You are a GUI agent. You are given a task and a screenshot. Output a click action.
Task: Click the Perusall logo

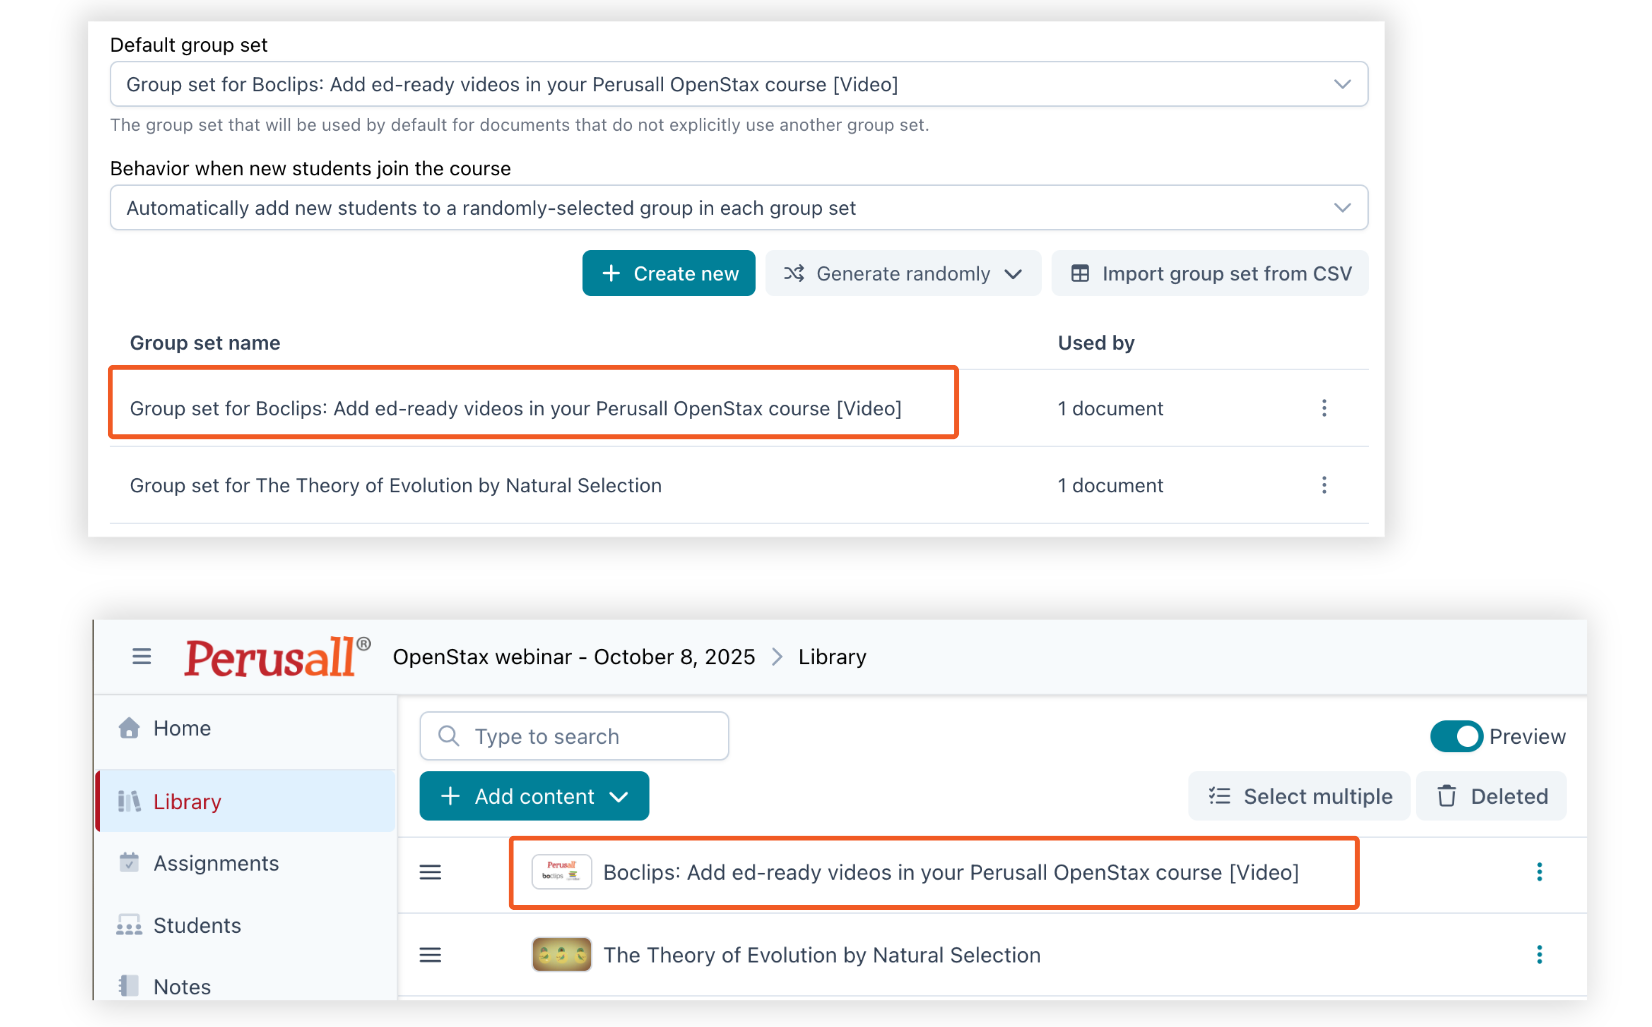[x=277, y=657]
